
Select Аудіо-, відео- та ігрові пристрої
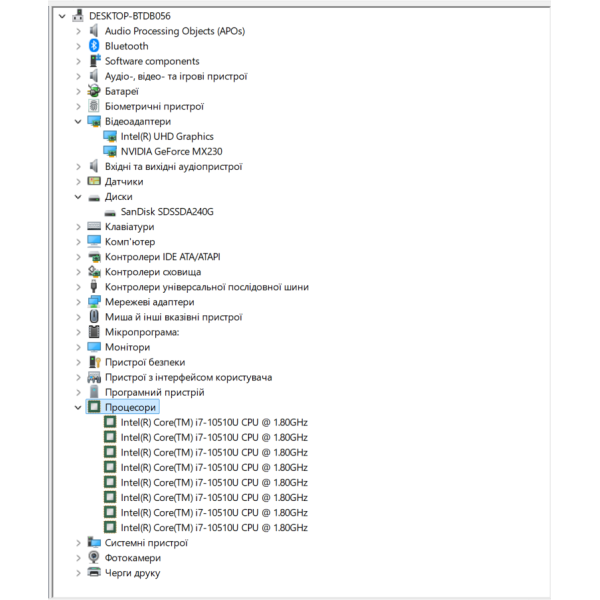pyautogui.click(x=176, y=76)
